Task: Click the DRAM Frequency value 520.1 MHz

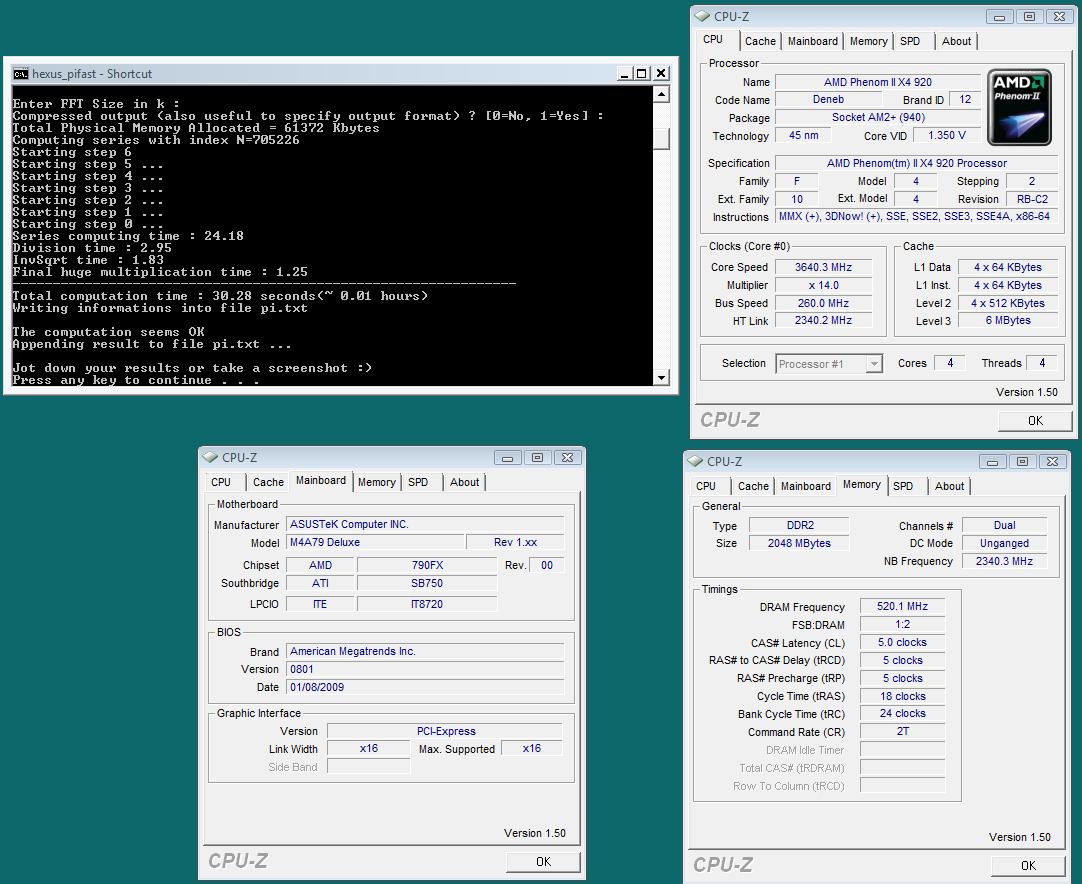Action: [902, 607]
